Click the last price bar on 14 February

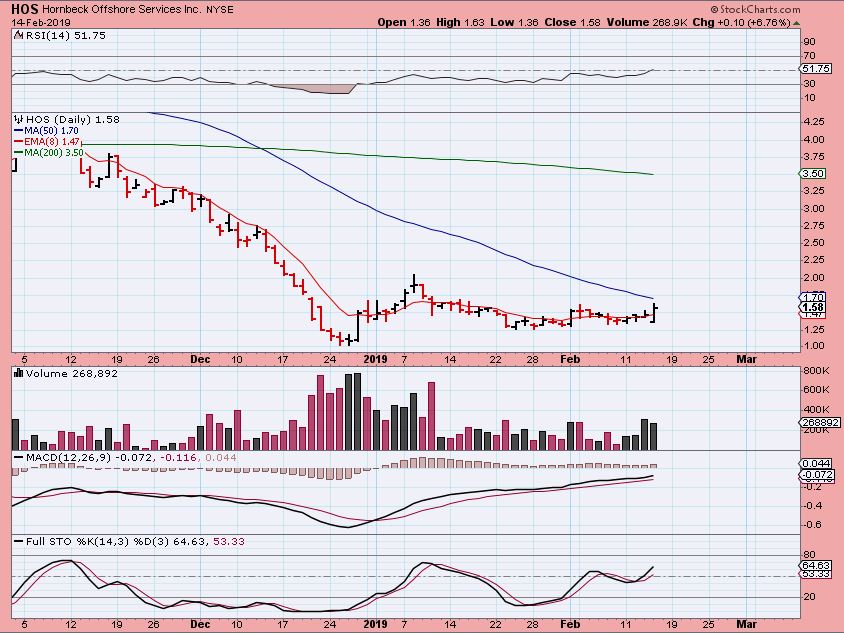[654, 313]
